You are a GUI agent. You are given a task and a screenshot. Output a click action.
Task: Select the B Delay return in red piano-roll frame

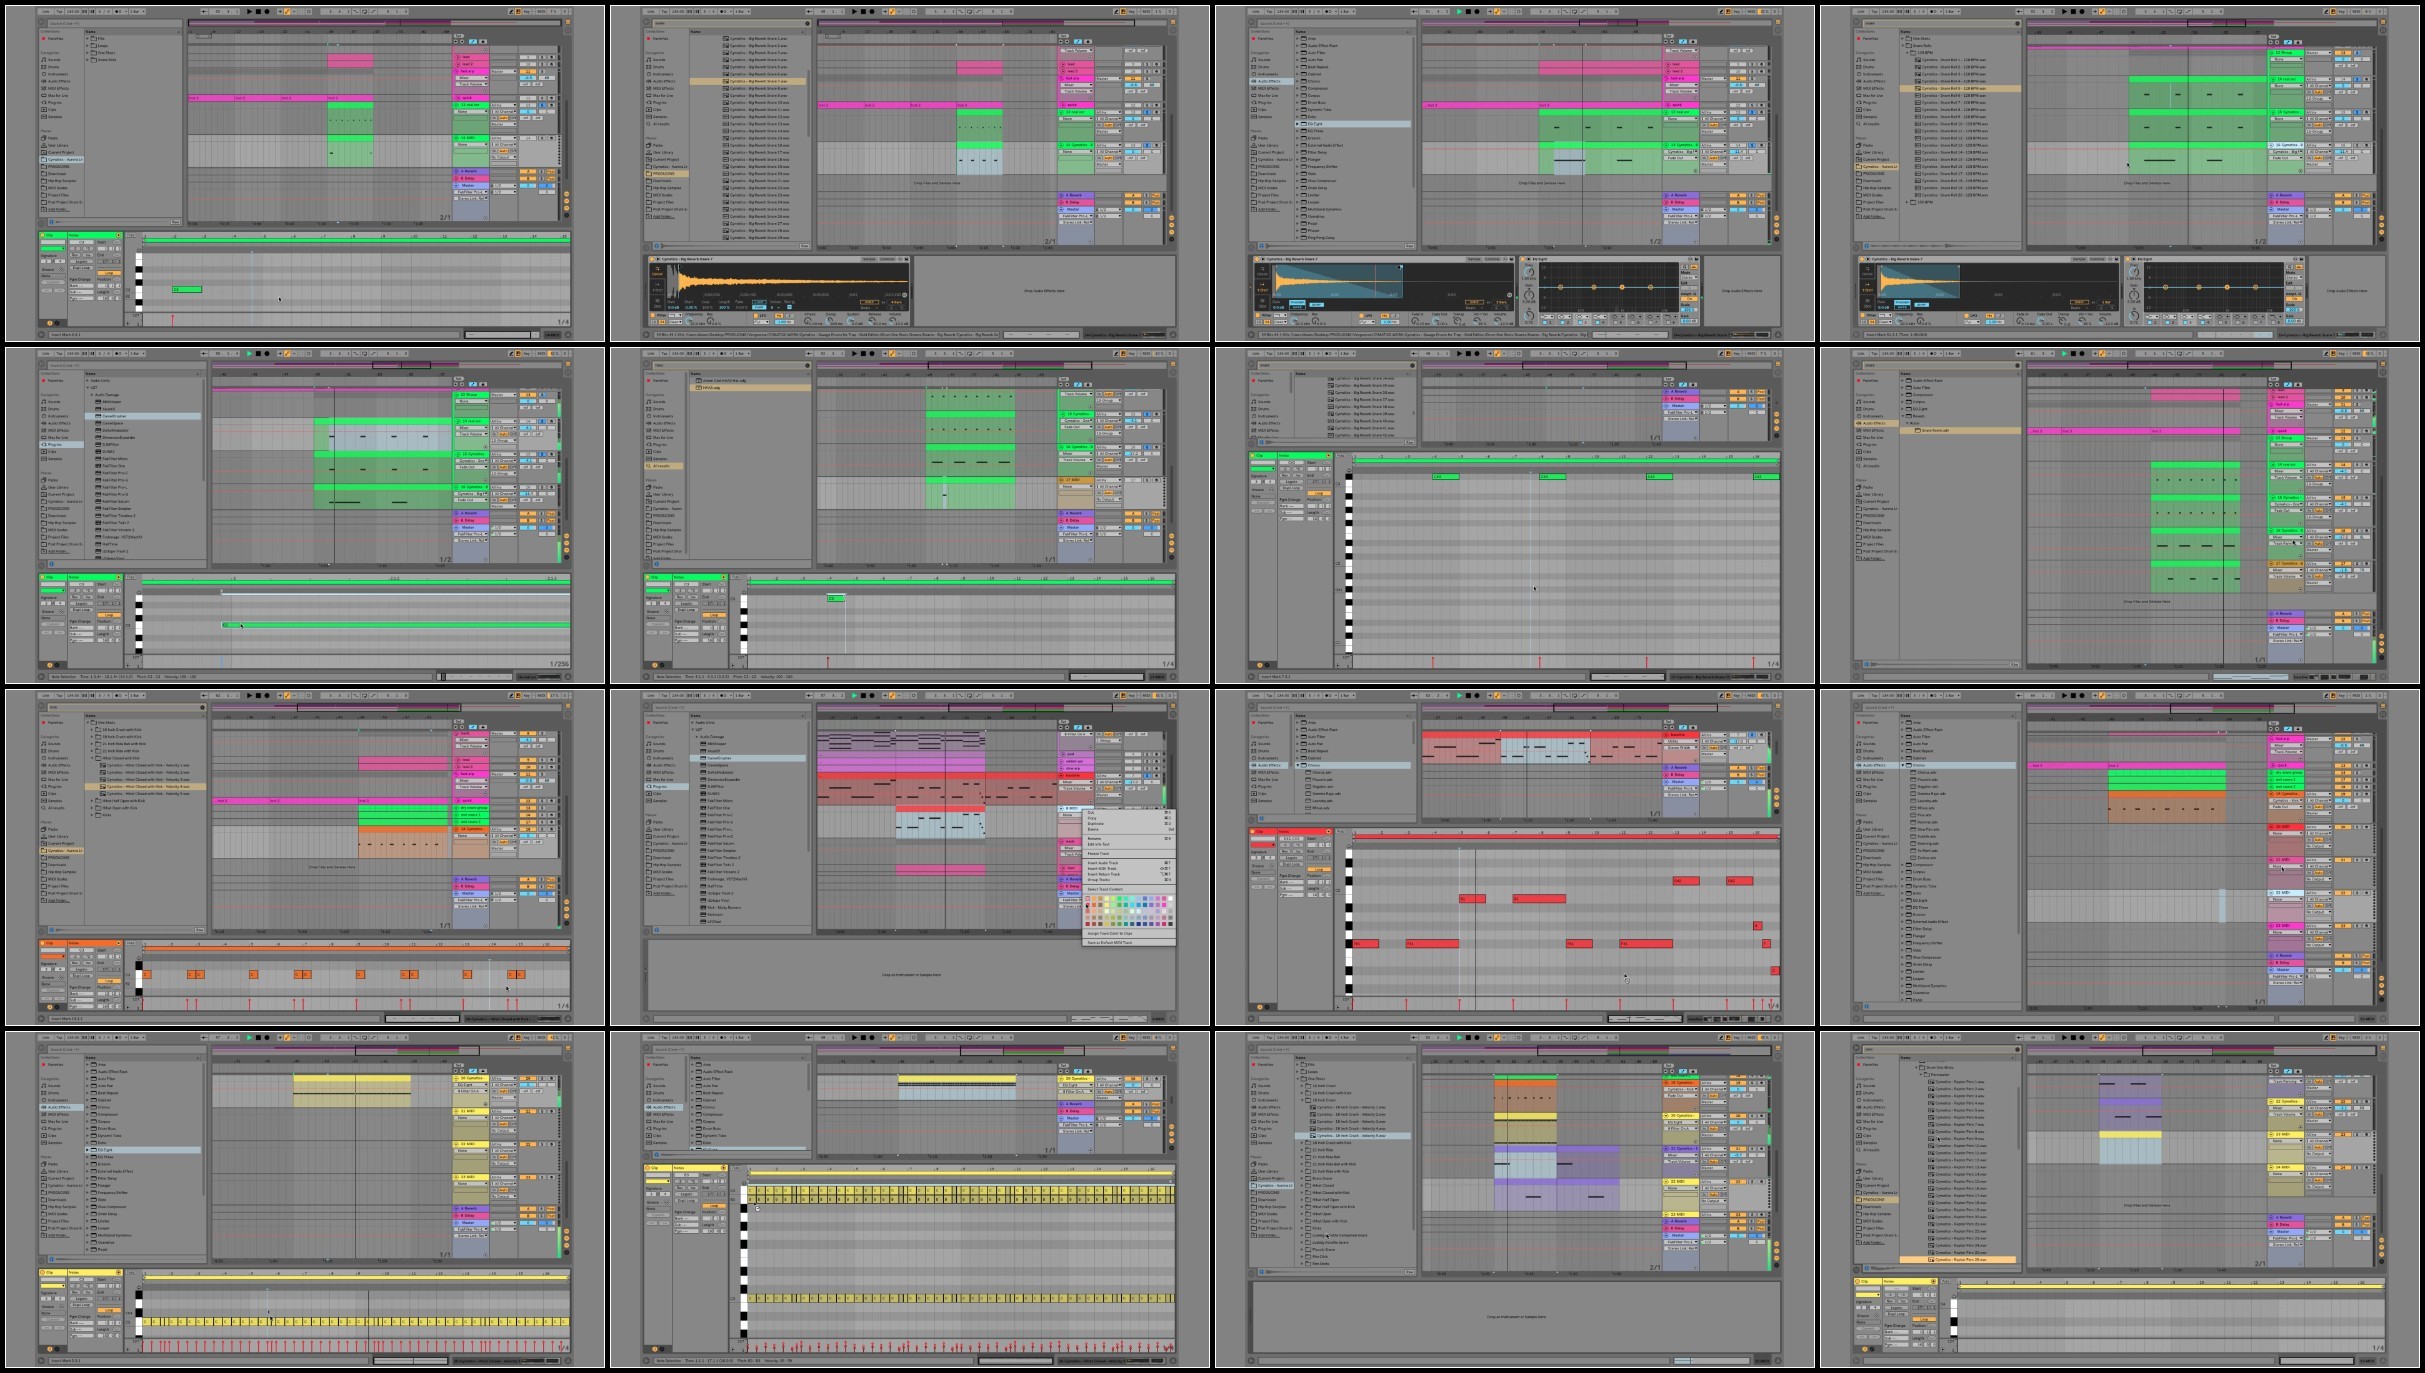tap(1681, 775)
